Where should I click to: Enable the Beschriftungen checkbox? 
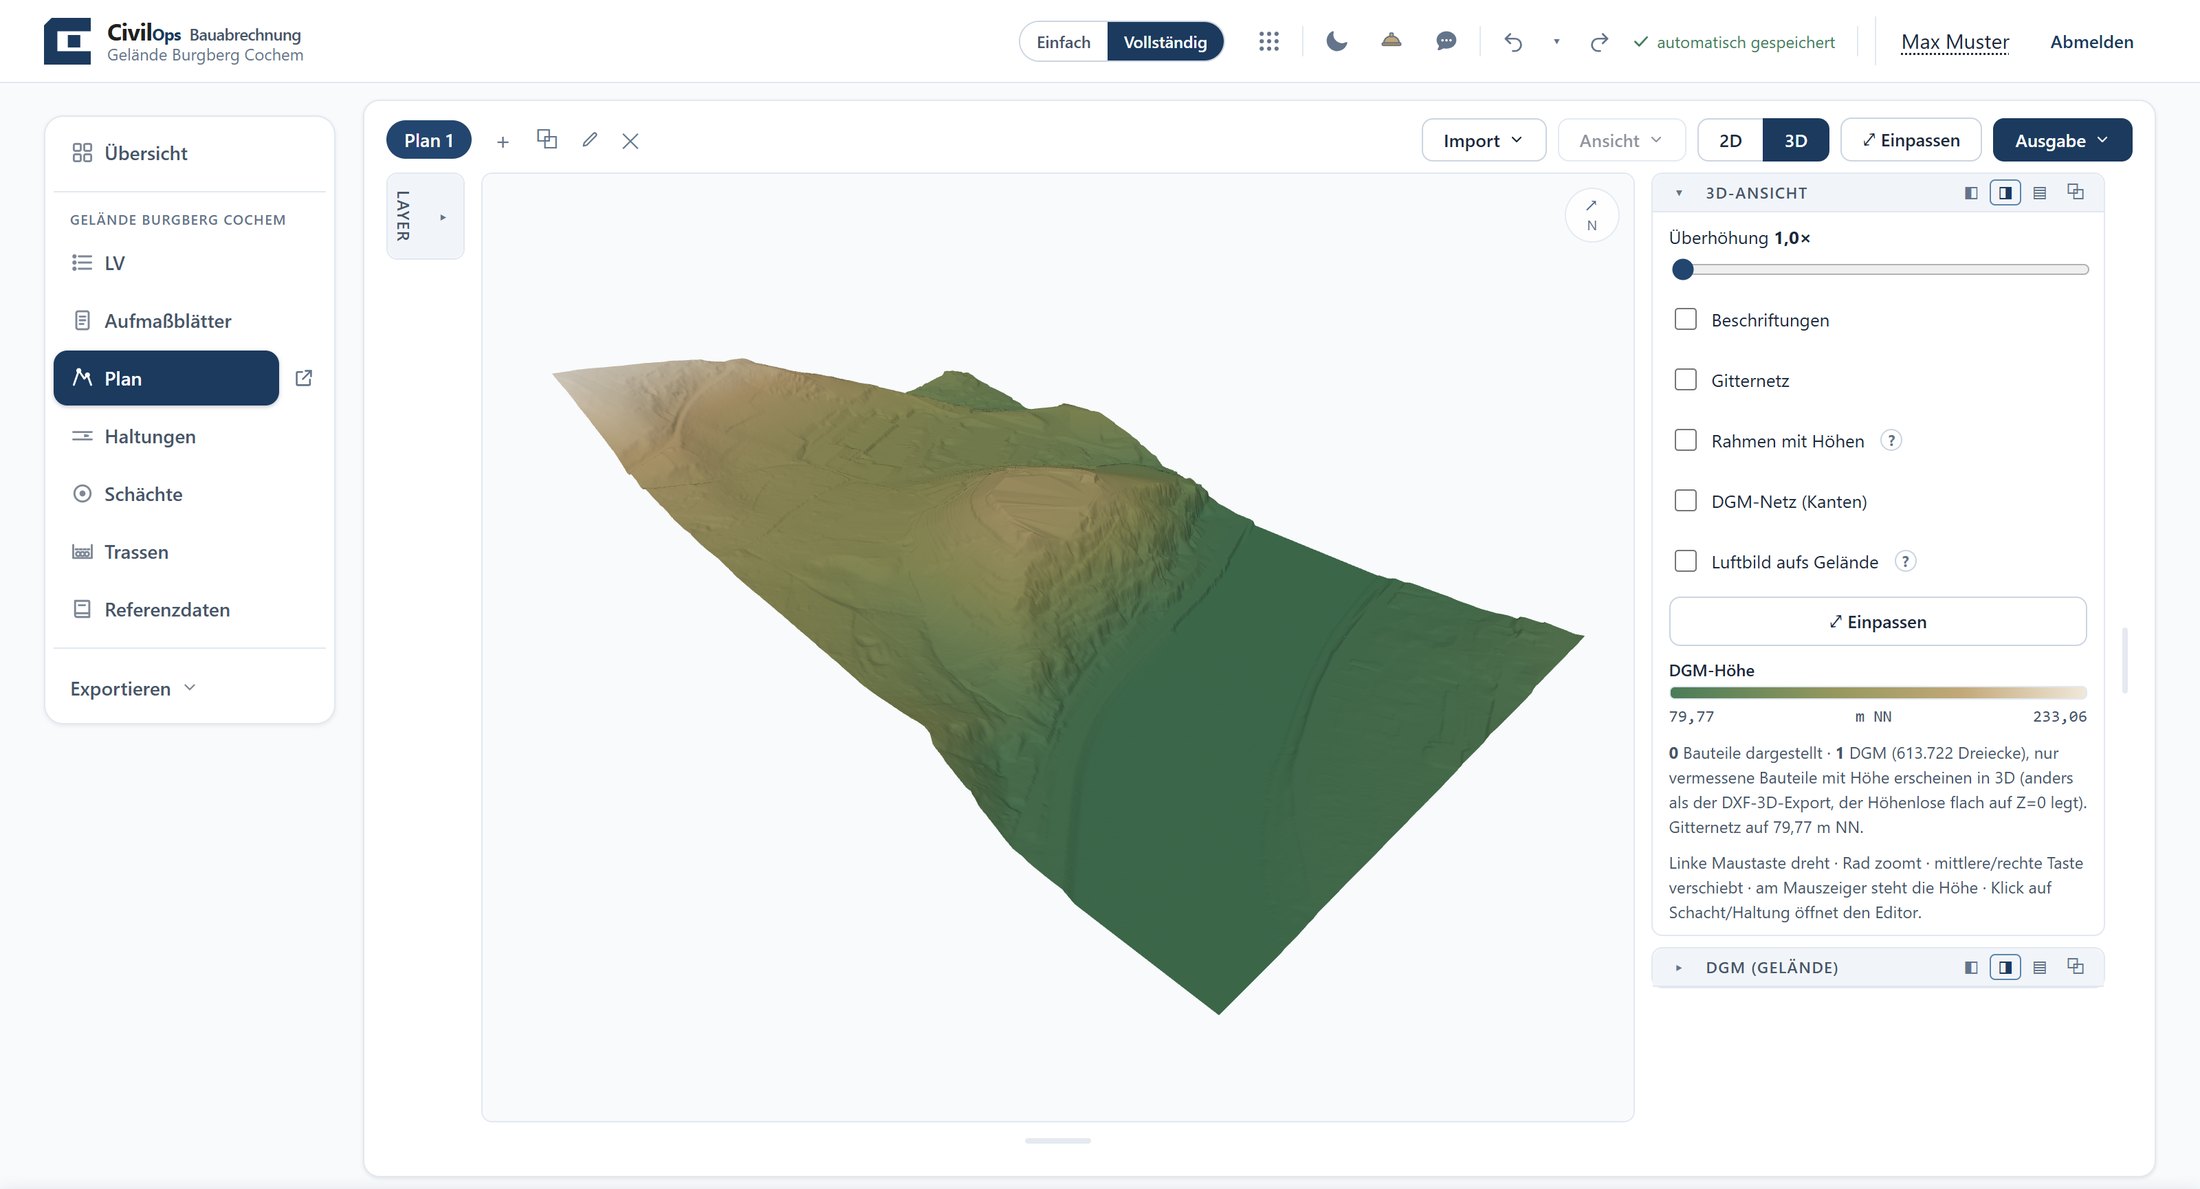(1686, 319)
